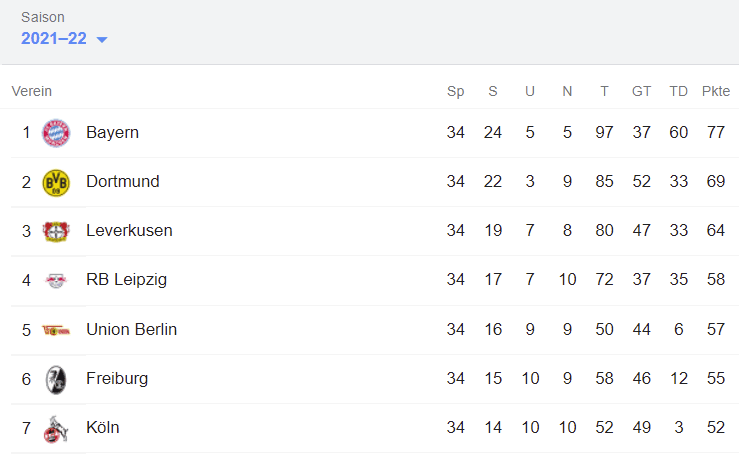739x459 pixels.
Task: Select the Leverkusen team name
Action: coord(129,231)
